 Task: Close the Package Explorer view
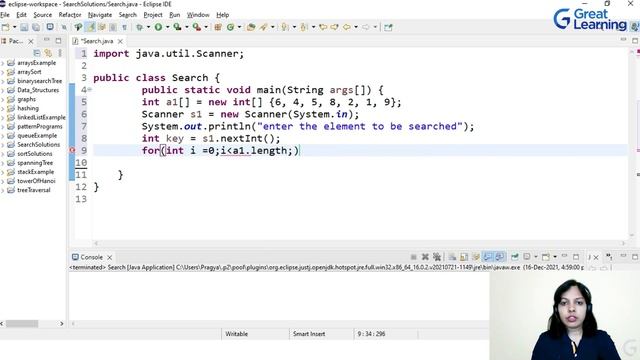click(31, 41)
